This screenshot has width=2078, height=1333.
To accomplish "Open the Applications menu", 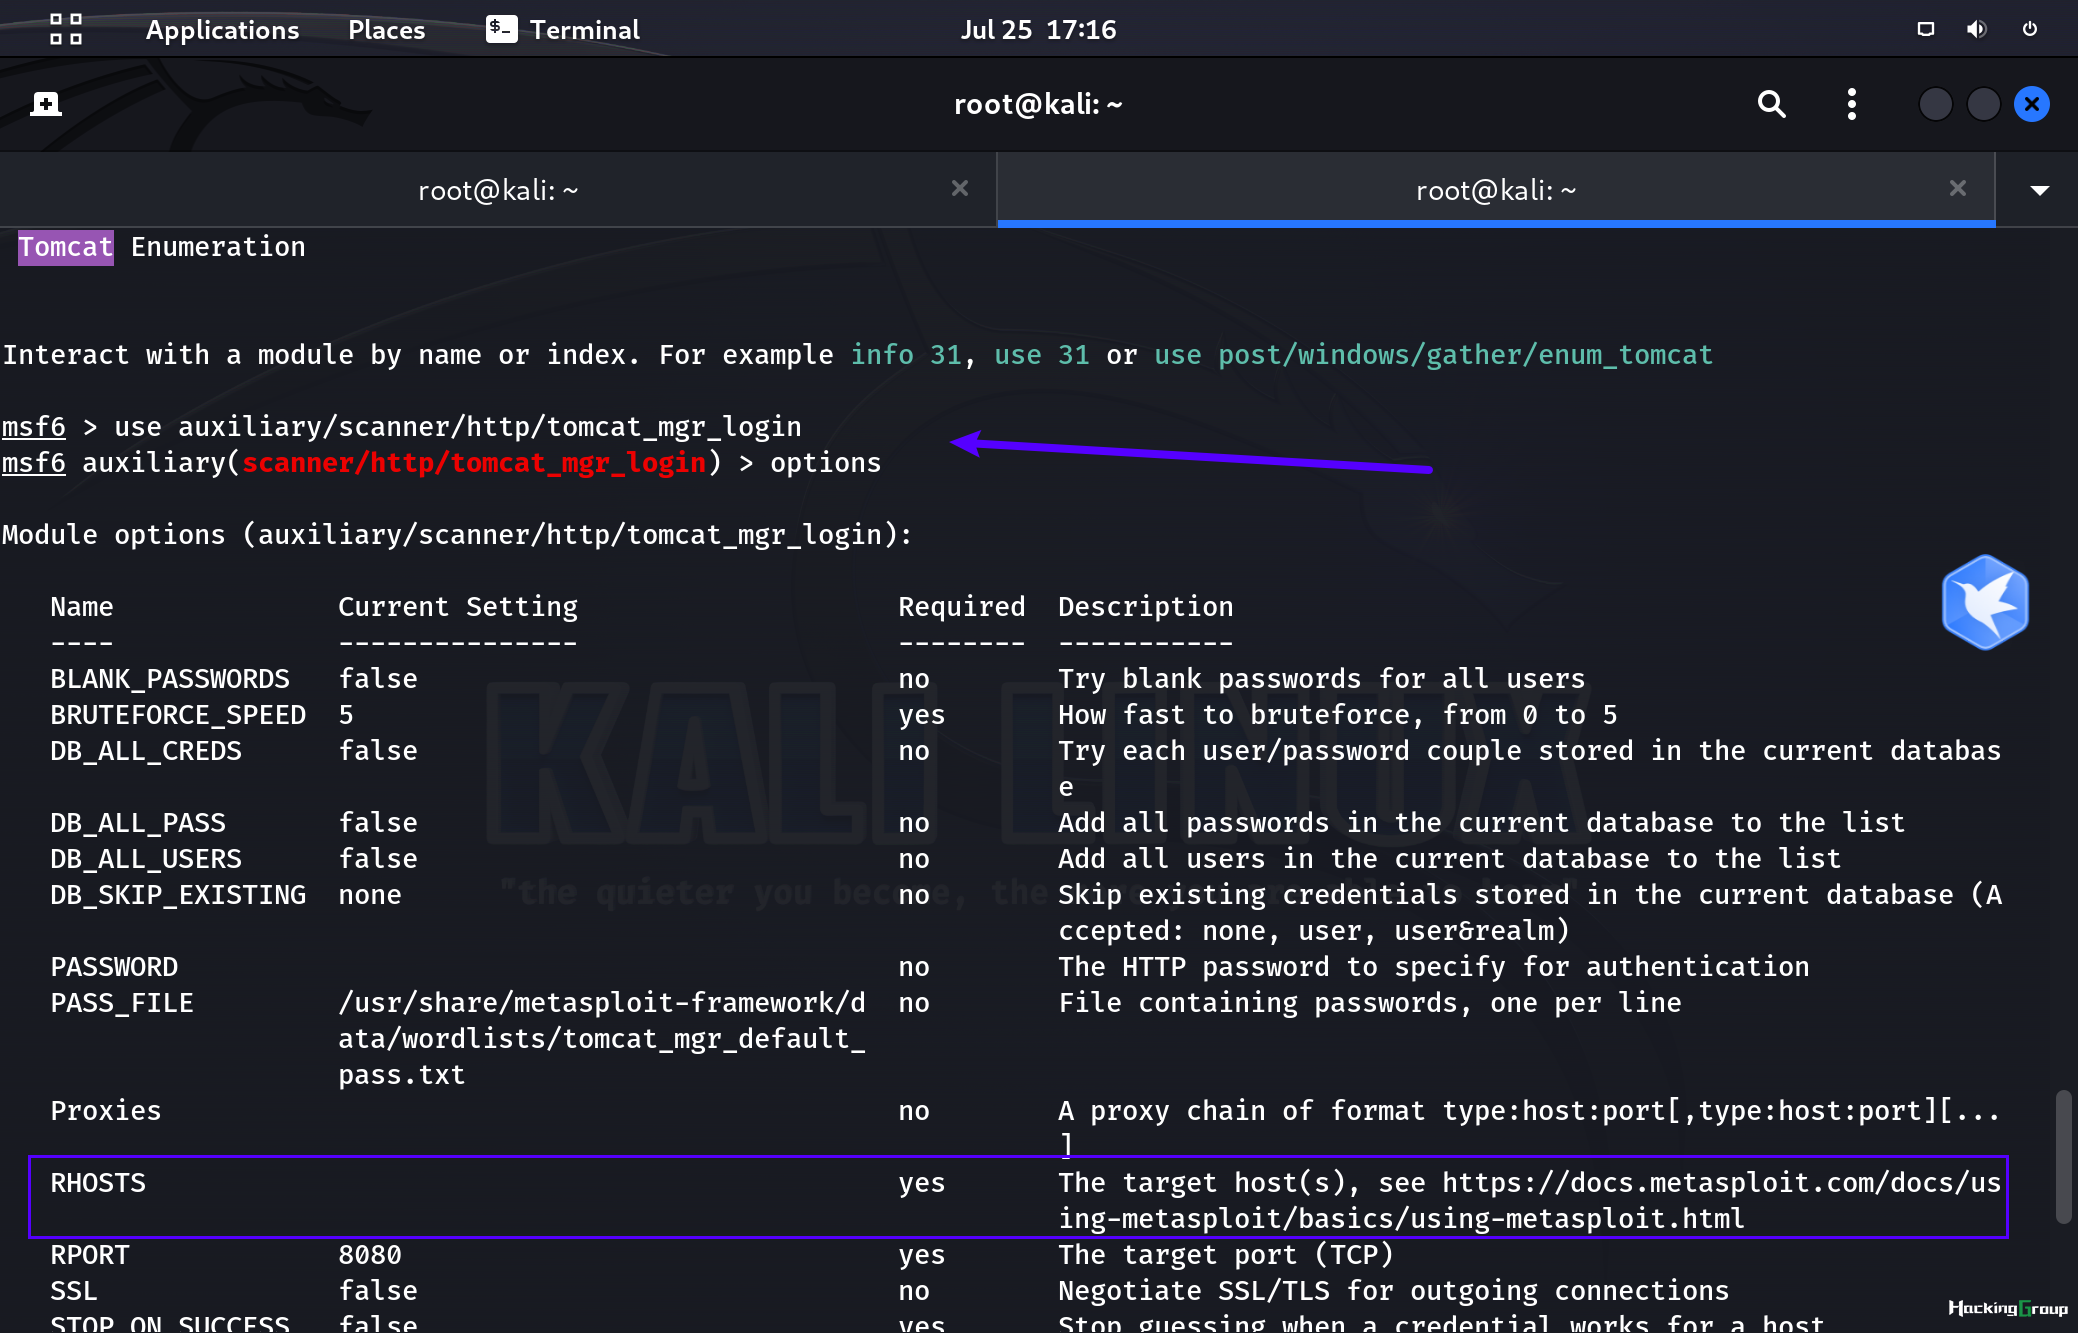I will pos(222,30).
